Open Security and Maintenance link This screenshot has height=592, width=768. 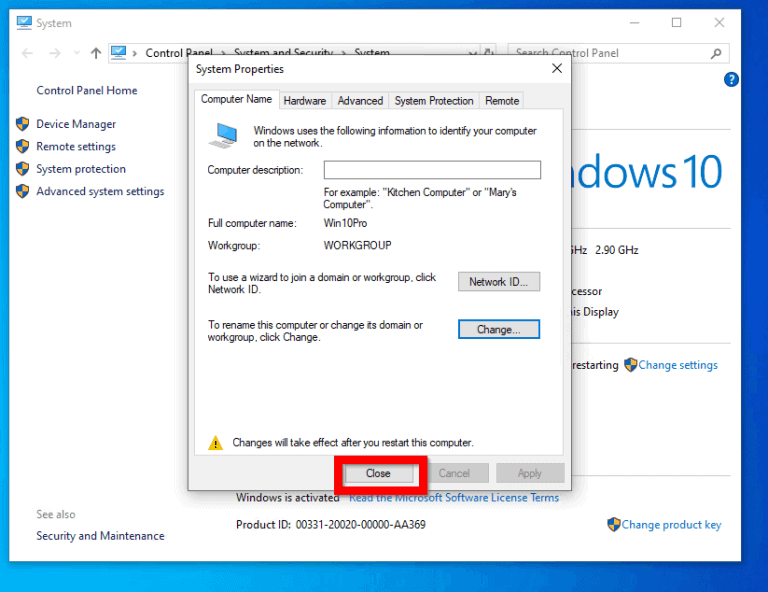point(100,536)
